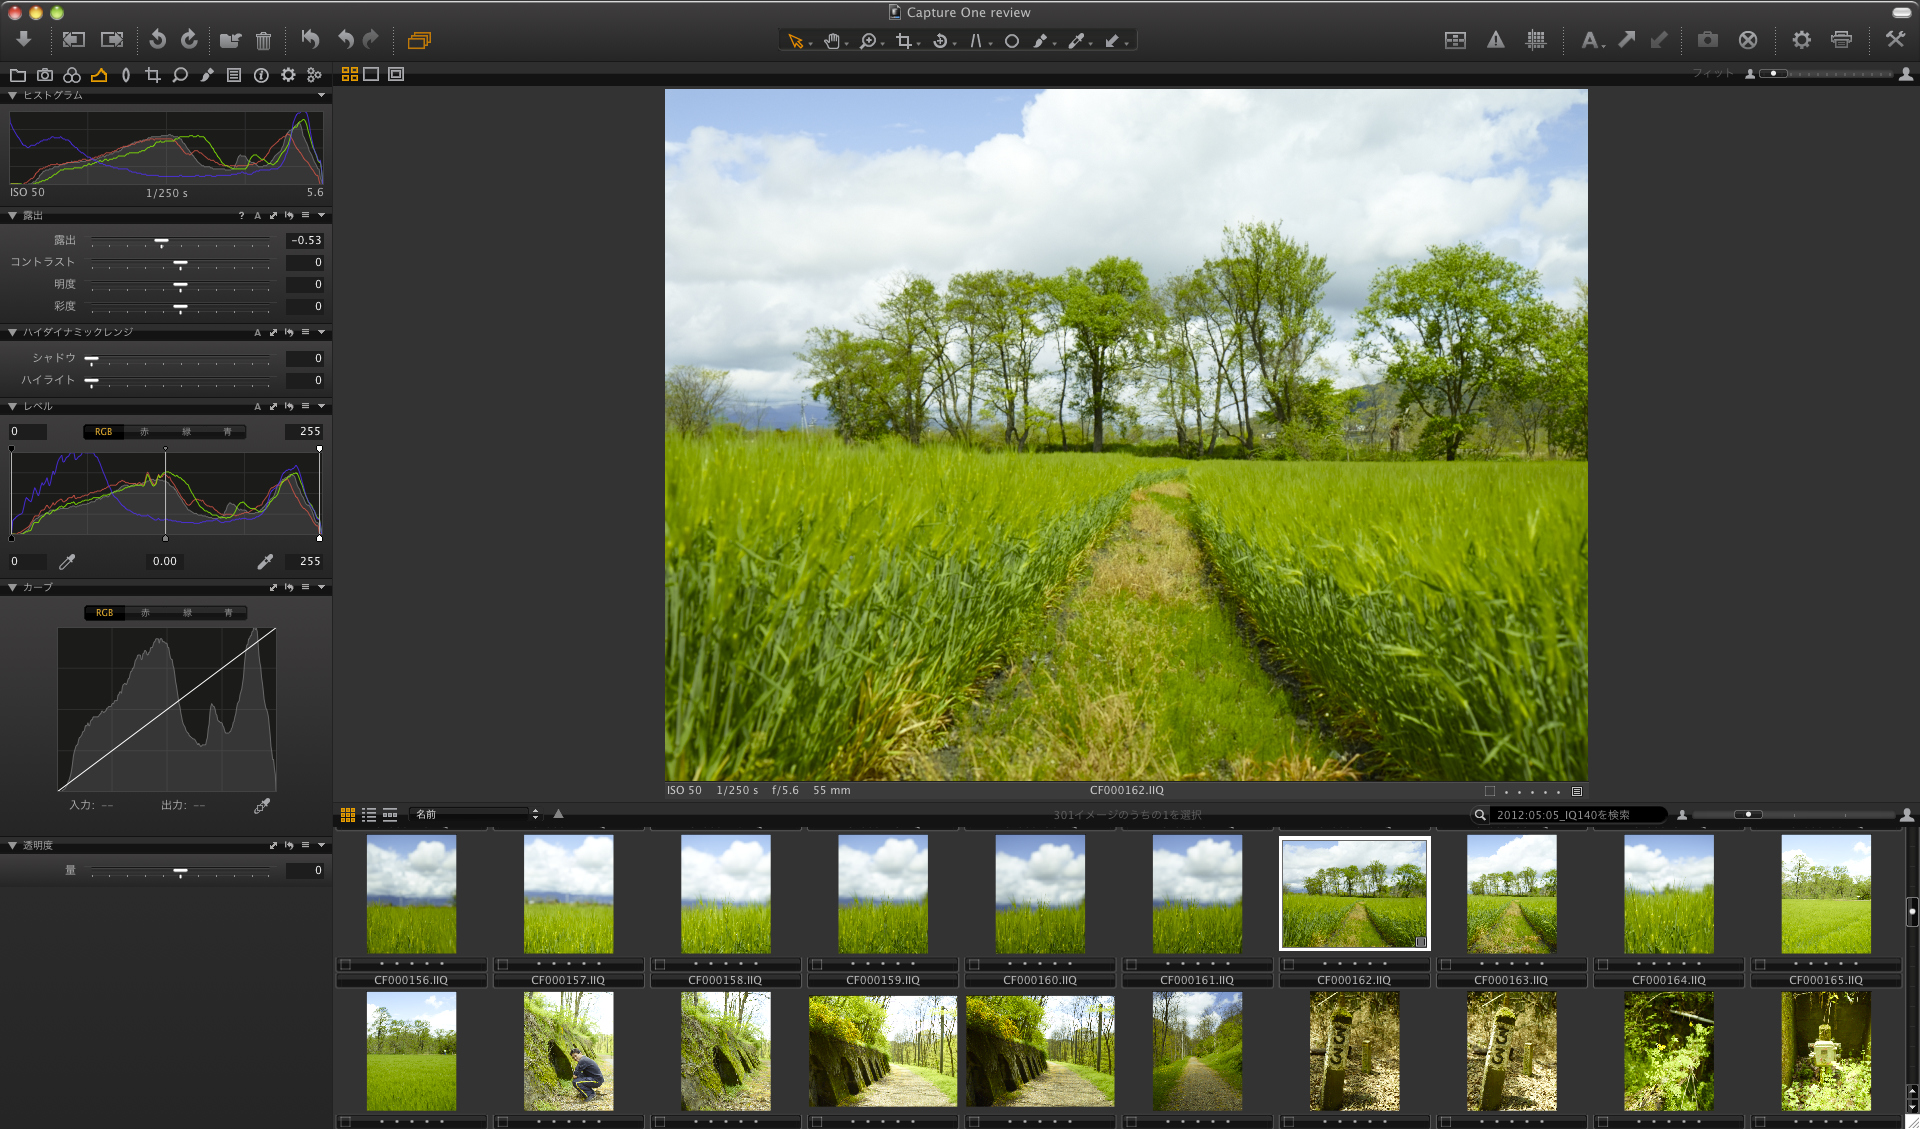Tick the checkbox under CF000156.IIQ thumbnail
Screen dimensions: 1920x1129
tap(345, 965)
